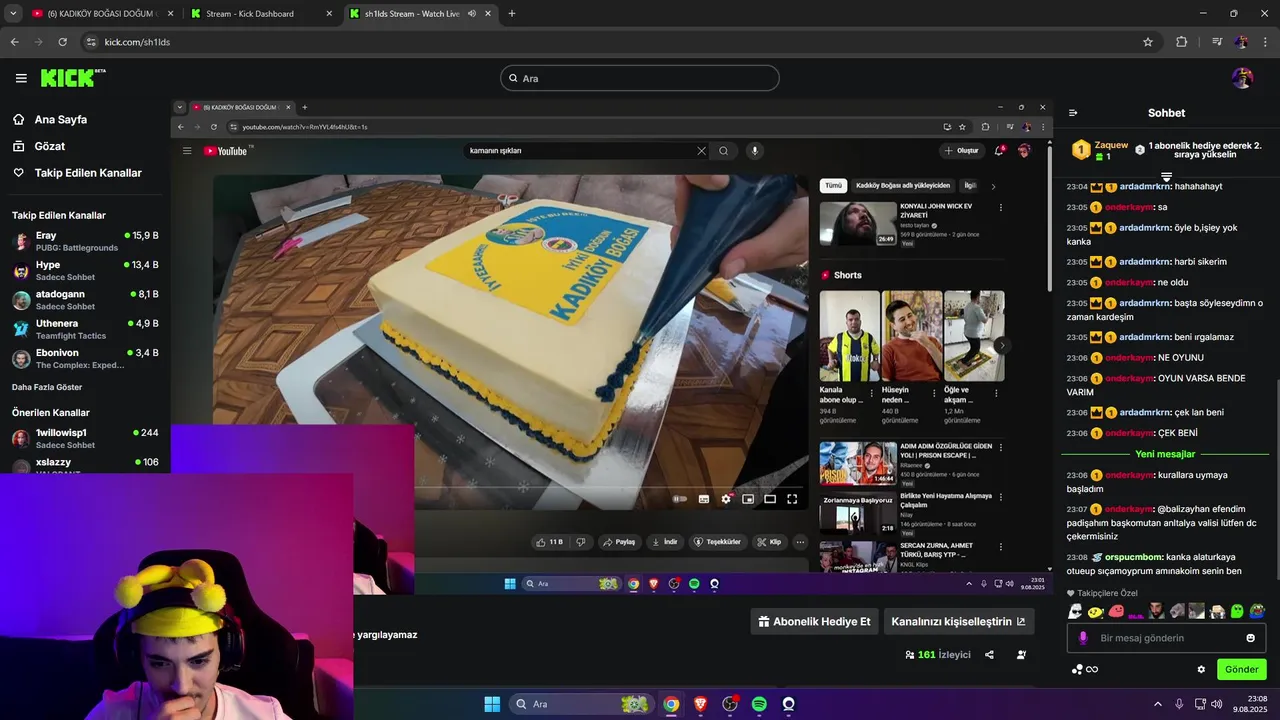Screen dimensions: 1280x720
Task: Click Kanalınızı kişiselleştirin button
Action: click(x=958, y=621)
